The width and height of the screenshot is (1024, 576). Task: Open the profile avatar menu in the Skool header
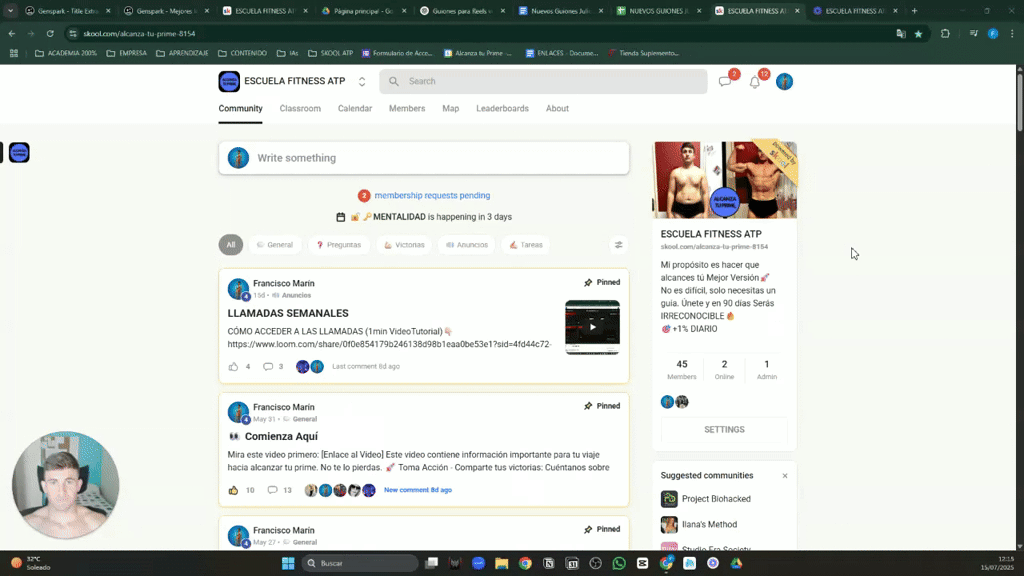pyautogui.click(x=784, y=82)
